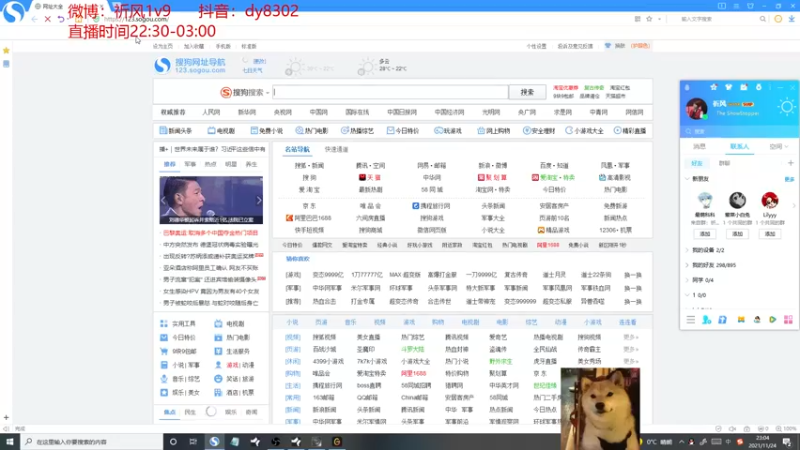The width and height of the screenshot is (800, 450).
Task: Click 设为主页 link at the top
Action: 163,46
